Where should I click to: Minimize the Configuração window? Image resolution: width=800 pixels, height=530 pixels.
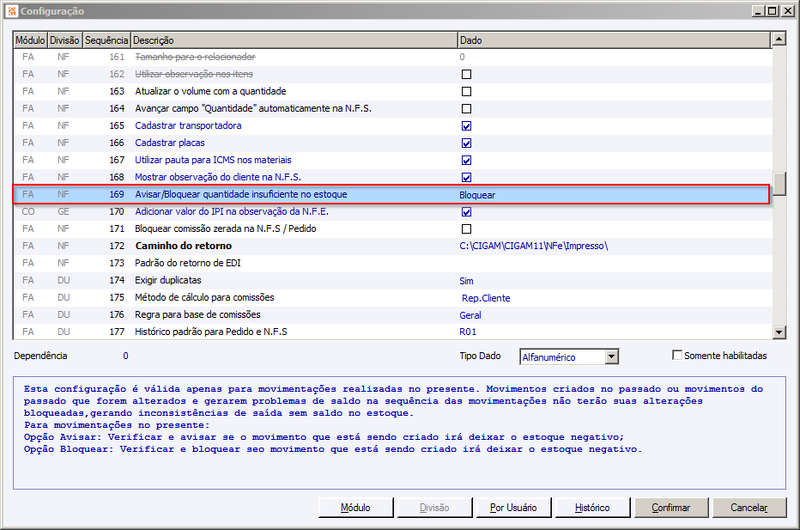coord(758,11)
